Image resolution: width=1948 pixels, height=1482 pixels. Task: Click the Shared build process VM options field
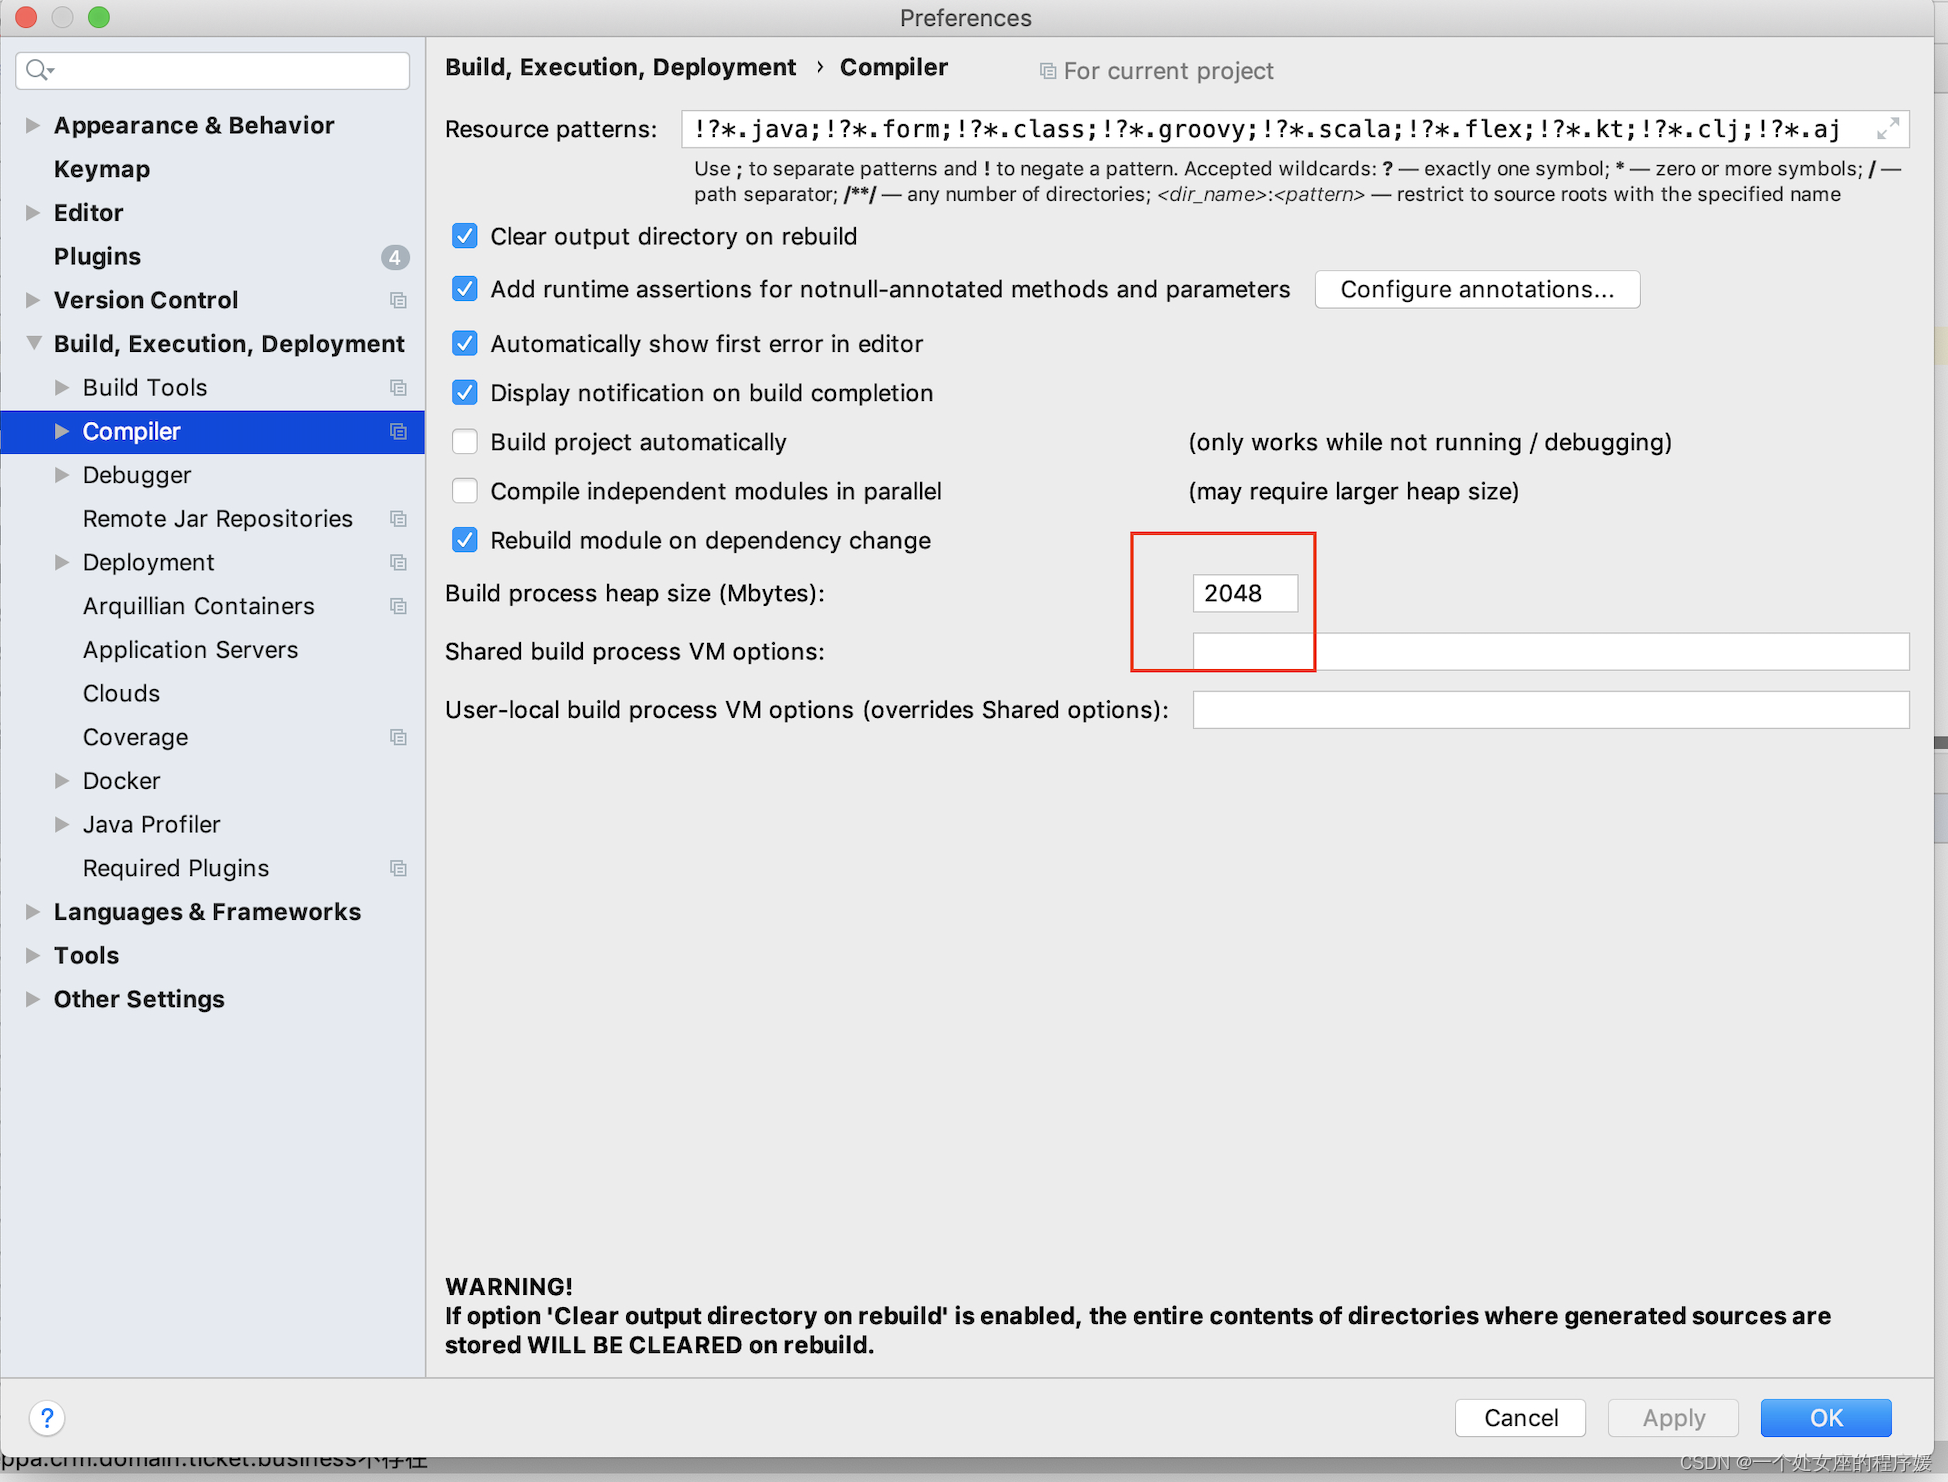pos(1550,652)
